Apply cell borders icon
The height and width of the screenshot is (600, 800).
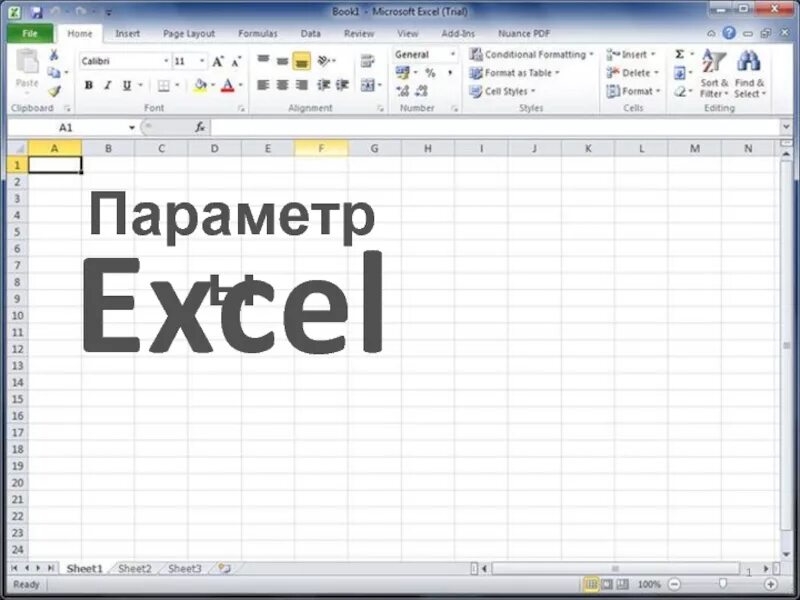click(x=163, y=86)
